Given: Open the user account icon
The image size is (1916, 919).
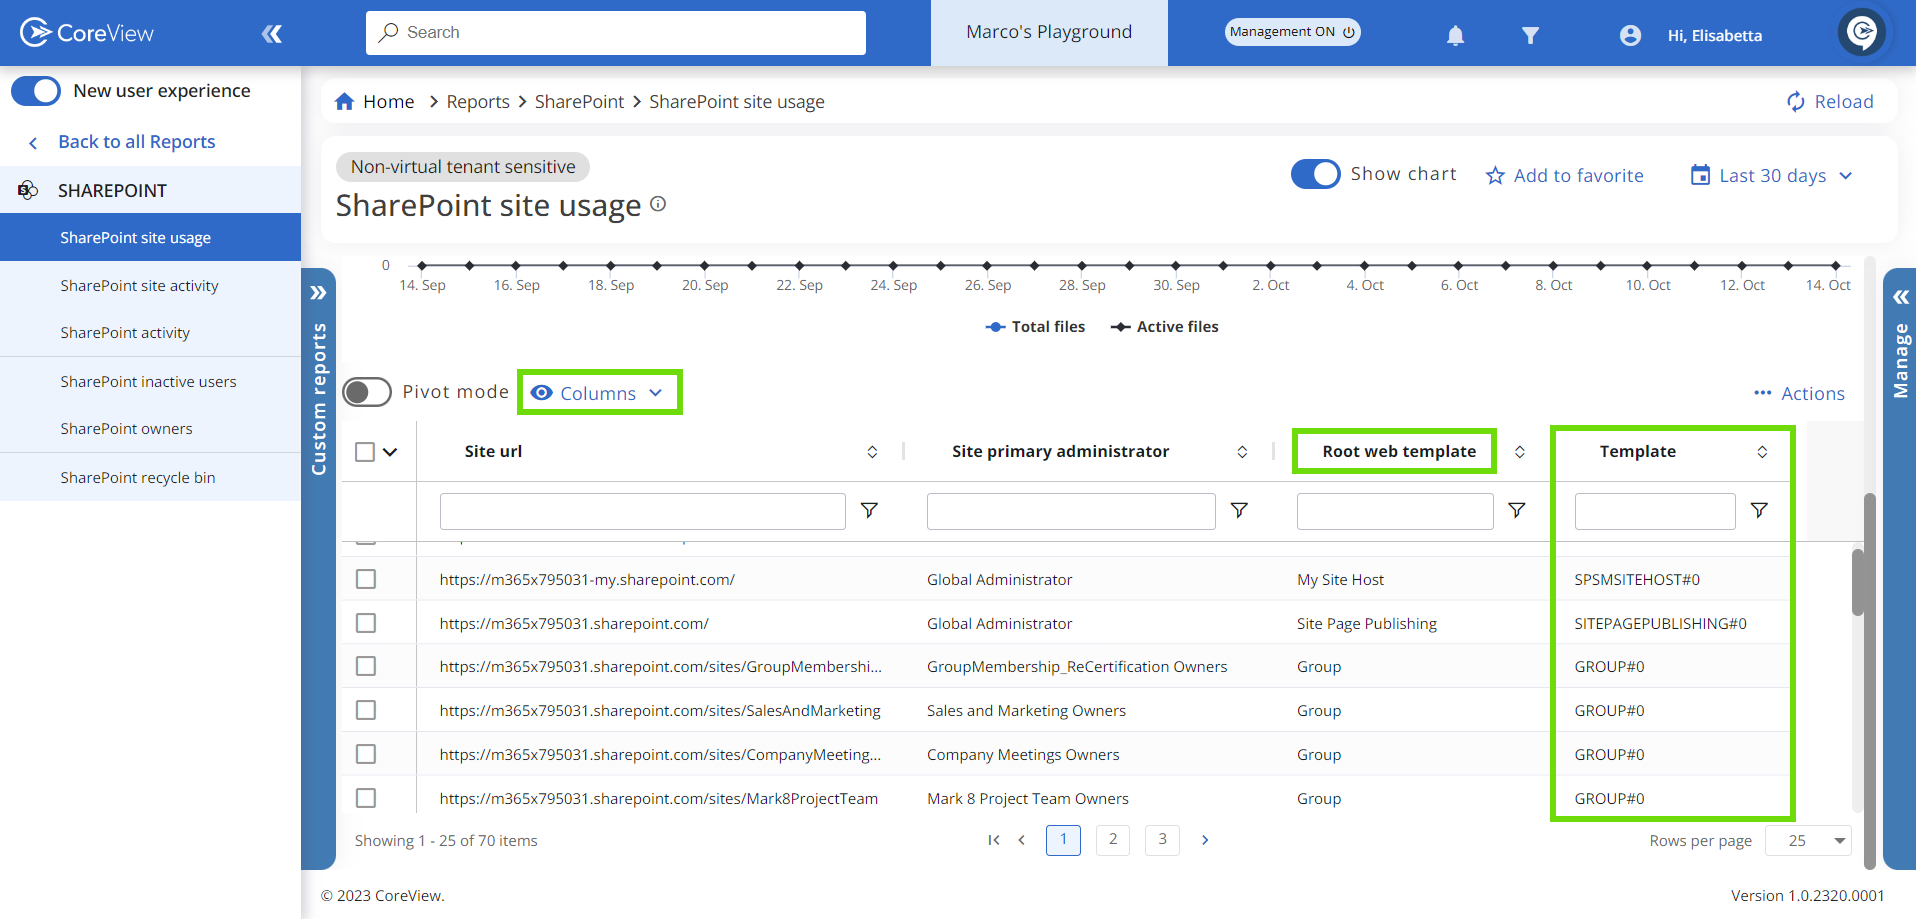Looking at the screenshot, I should tap(1630, 36).
